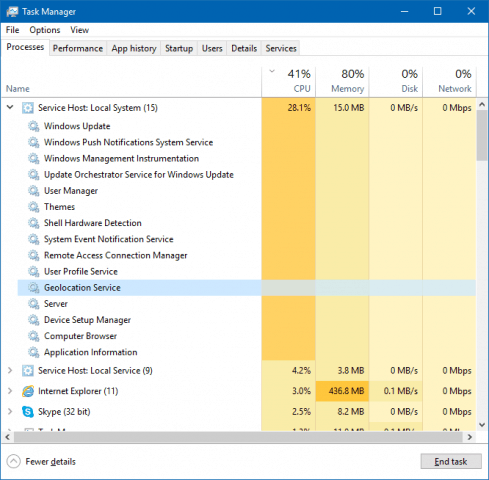Viewport: 489px width, 480px height.
Task: Click the Computer Browser service gear icon
Action: pos(33,336)
